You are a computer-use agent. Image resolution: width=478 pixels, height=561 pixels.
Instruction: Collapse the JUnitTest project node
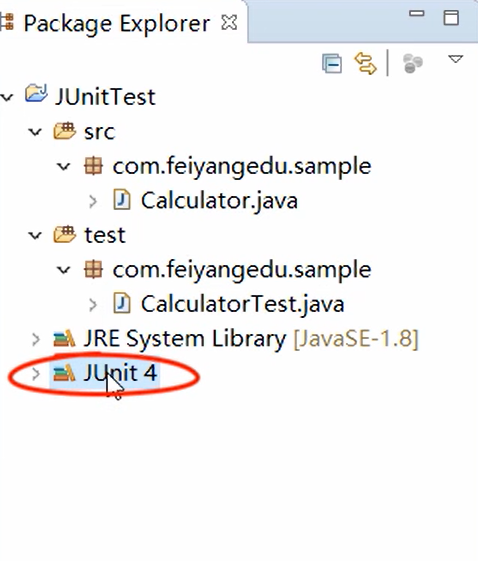tap(7, 97)
